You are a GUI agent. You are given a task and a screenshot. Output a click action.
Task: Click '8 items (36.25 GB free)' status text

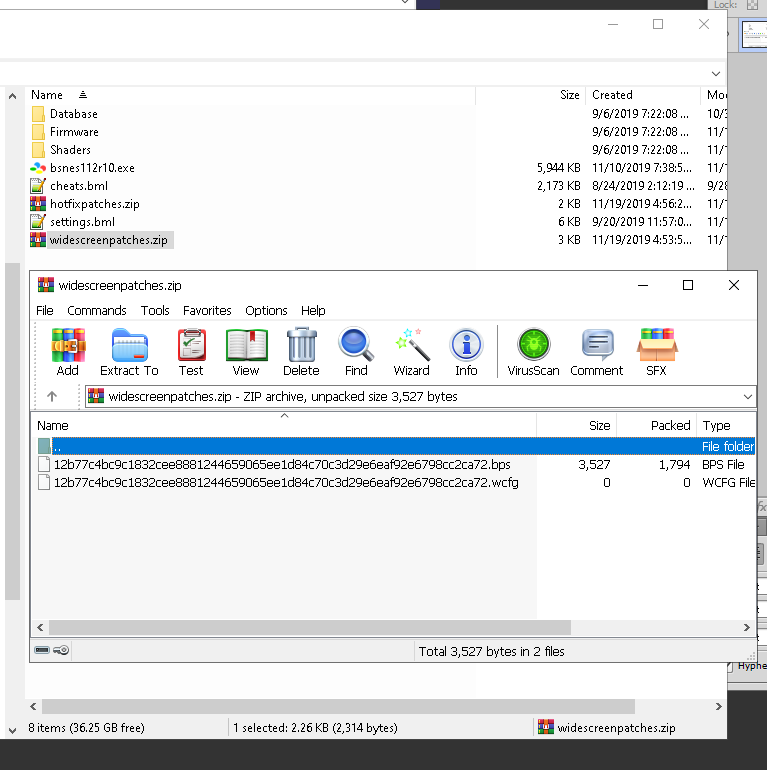[x=86, y=727]
